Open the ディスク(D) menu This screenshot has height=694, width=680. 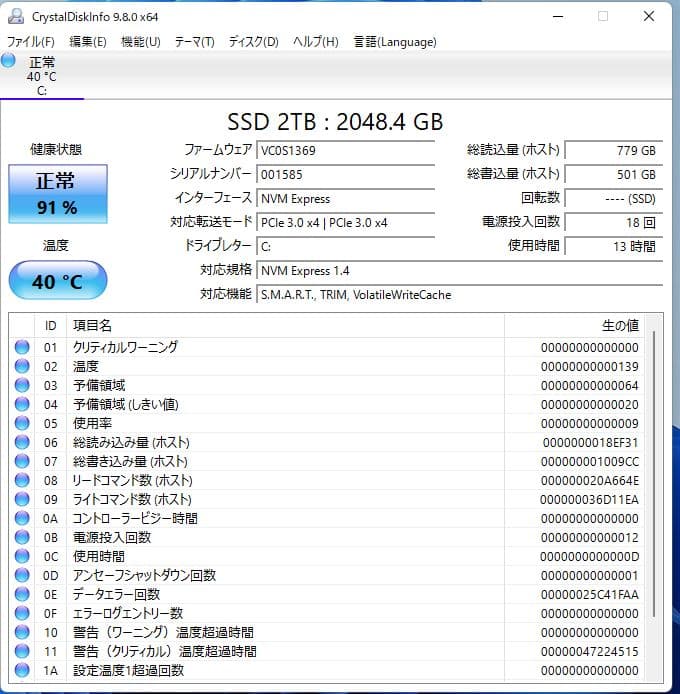253,42
